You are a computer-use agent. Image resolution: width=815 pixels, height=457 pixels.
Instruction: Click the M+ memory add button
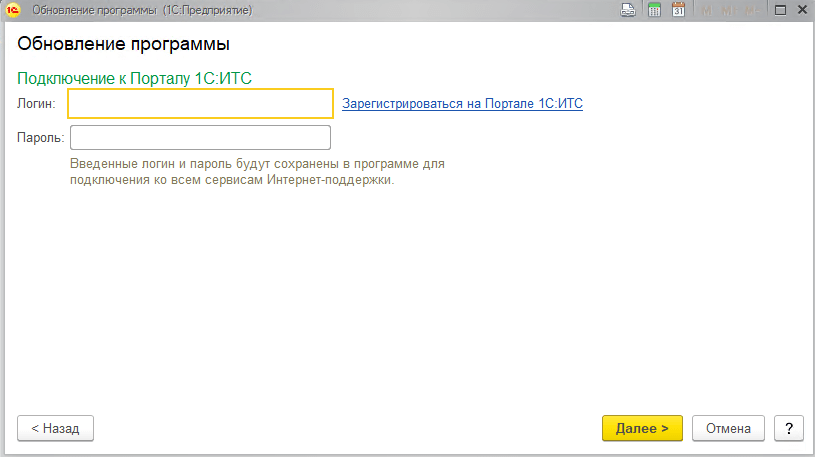729,10
